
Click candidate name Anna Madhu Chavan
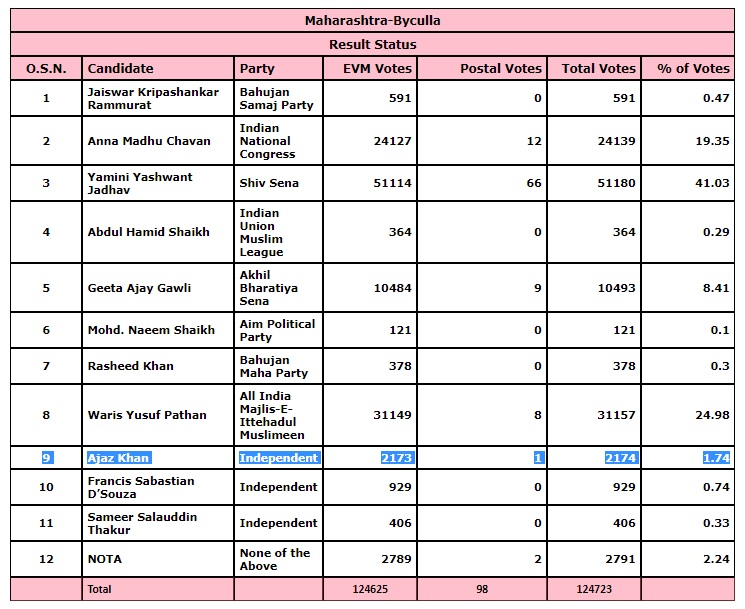149,141
